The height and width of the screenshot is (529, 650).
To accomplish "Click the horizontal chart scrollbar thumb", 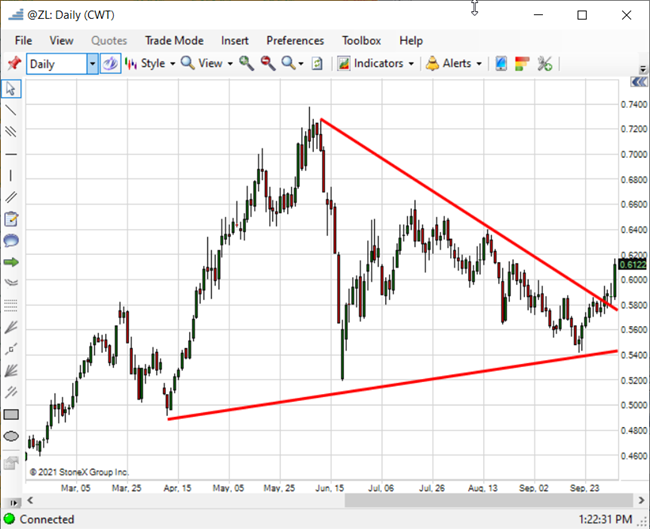I will (489, 501).
